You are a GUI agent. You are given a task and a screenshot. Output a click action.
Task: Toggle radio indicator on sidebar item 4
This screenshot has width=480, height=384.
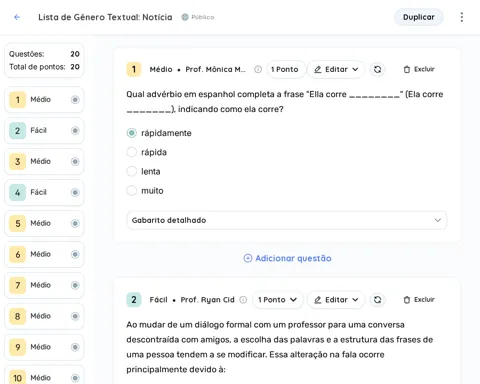pyautogui.click(x=75, y=192)
